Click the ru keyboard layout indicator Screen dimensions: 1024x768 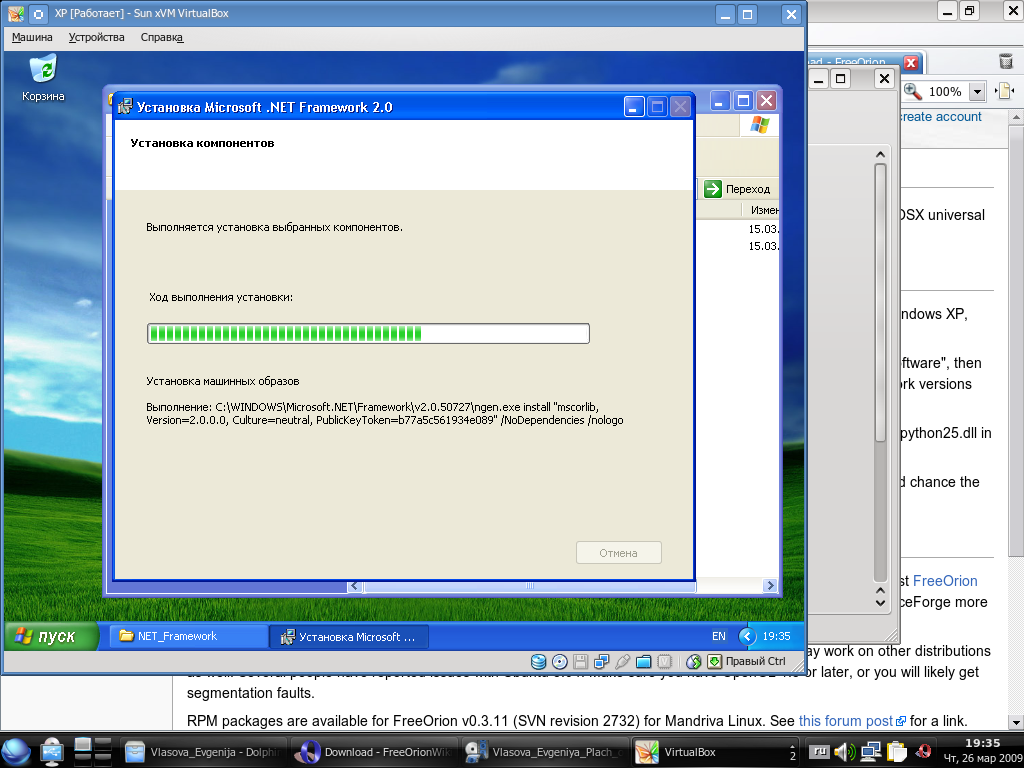click(819, 752)
